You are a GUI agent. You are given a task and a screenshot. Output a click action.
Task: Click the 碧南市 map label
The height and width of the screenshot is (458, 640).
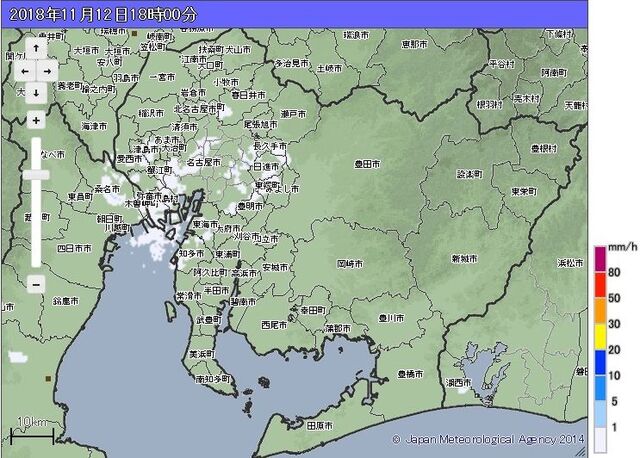pyautogui.click(x=243, y=302)
